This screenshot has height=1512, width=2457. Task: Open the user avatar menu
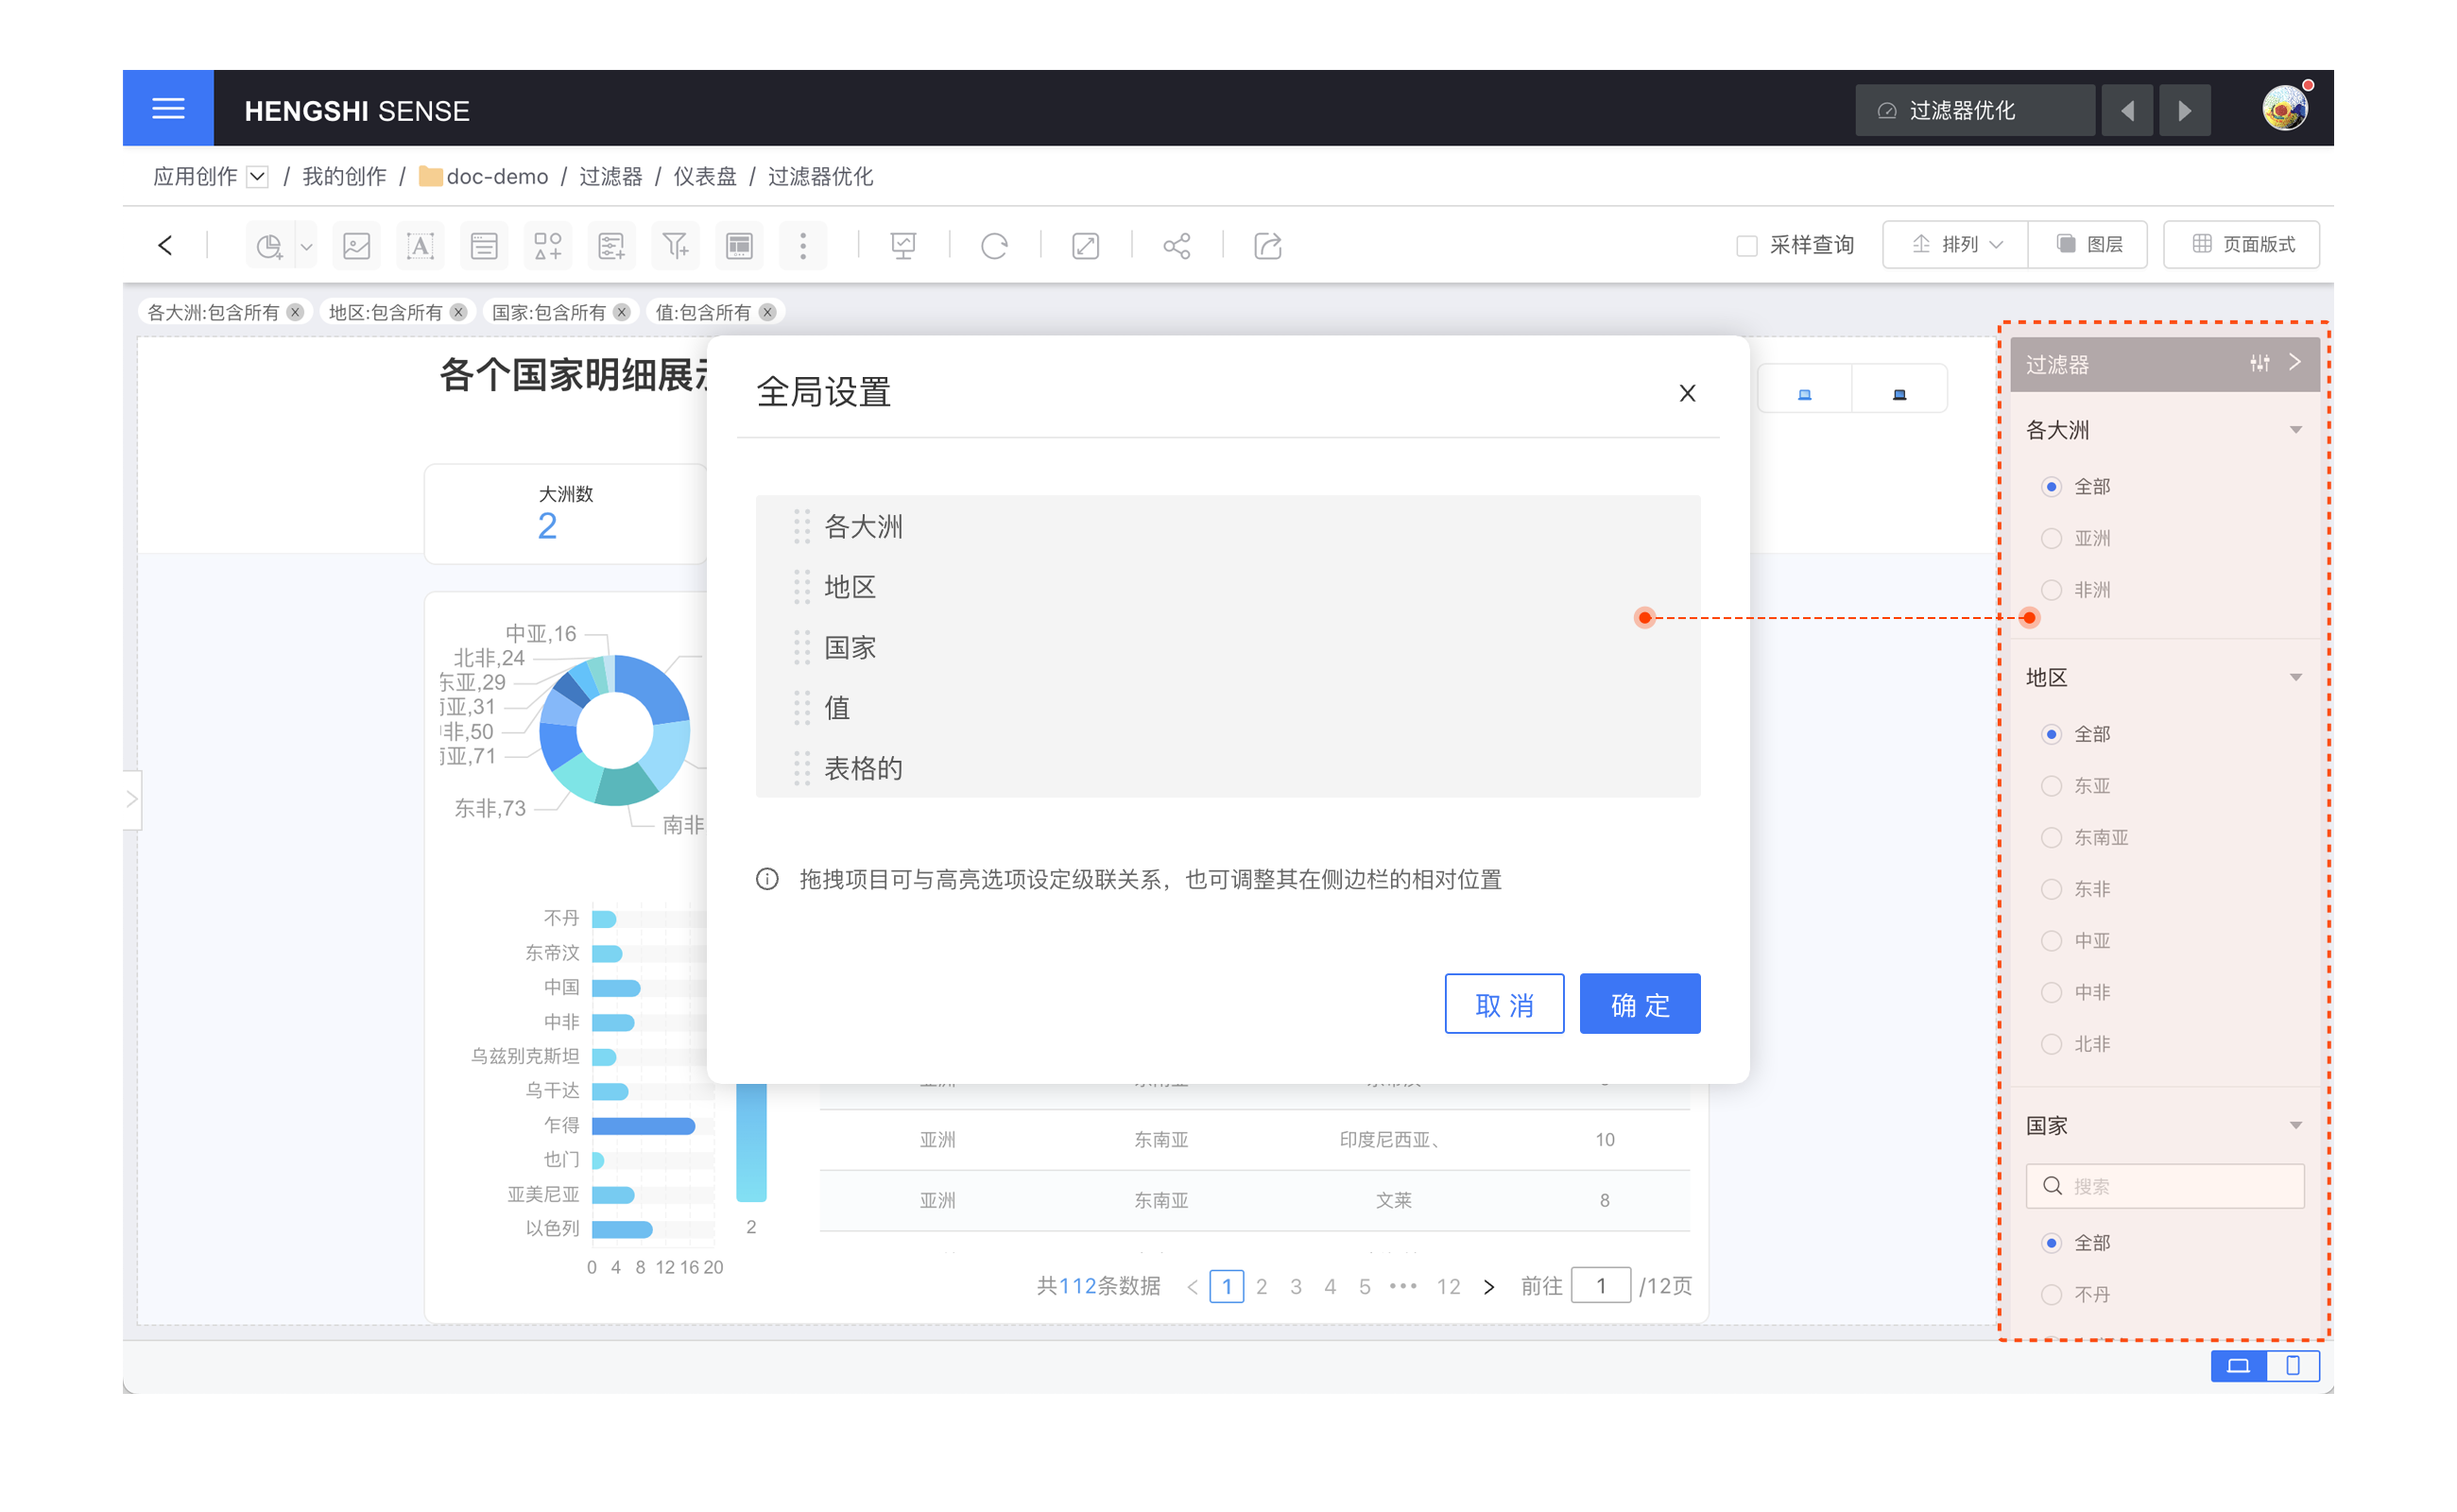coord(2286,108)
